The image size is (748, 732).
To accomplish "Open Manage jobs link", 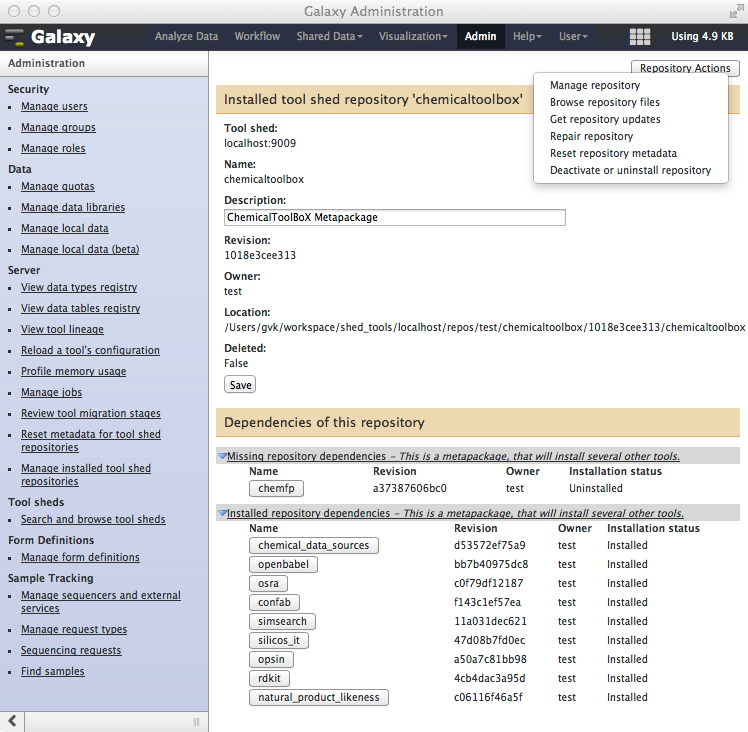I will (52, 392).
